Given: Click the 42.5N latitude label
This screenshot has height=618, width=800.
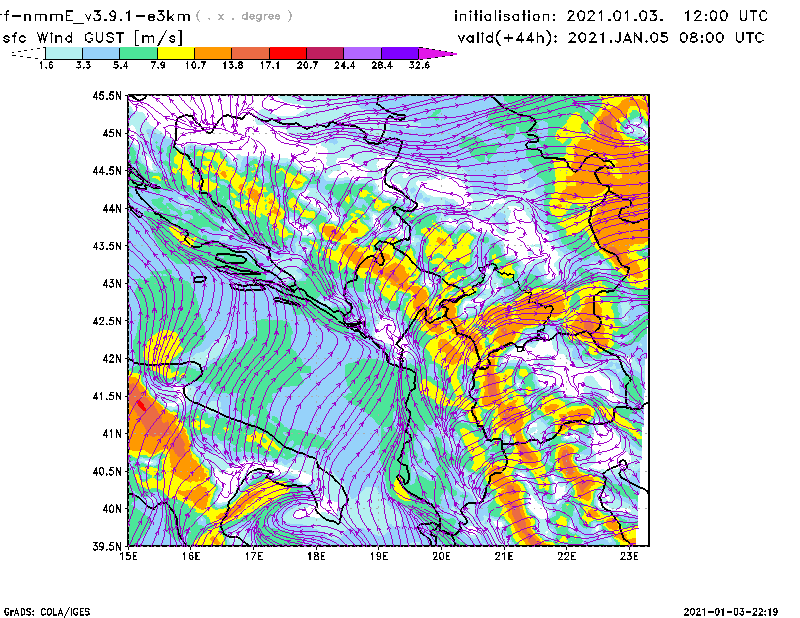Looking at the screenshot, I should click(x=107, y=321).
